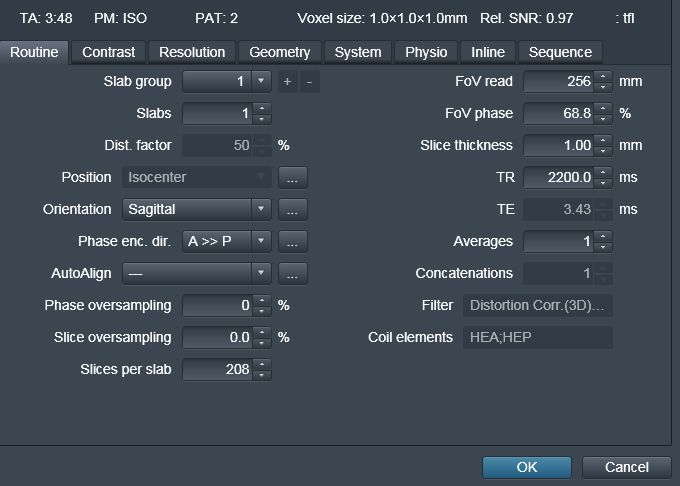The width and height of the screenshot is (680, 486).
Task: Increase Averages with up arrow
Action: coord(603,236)
